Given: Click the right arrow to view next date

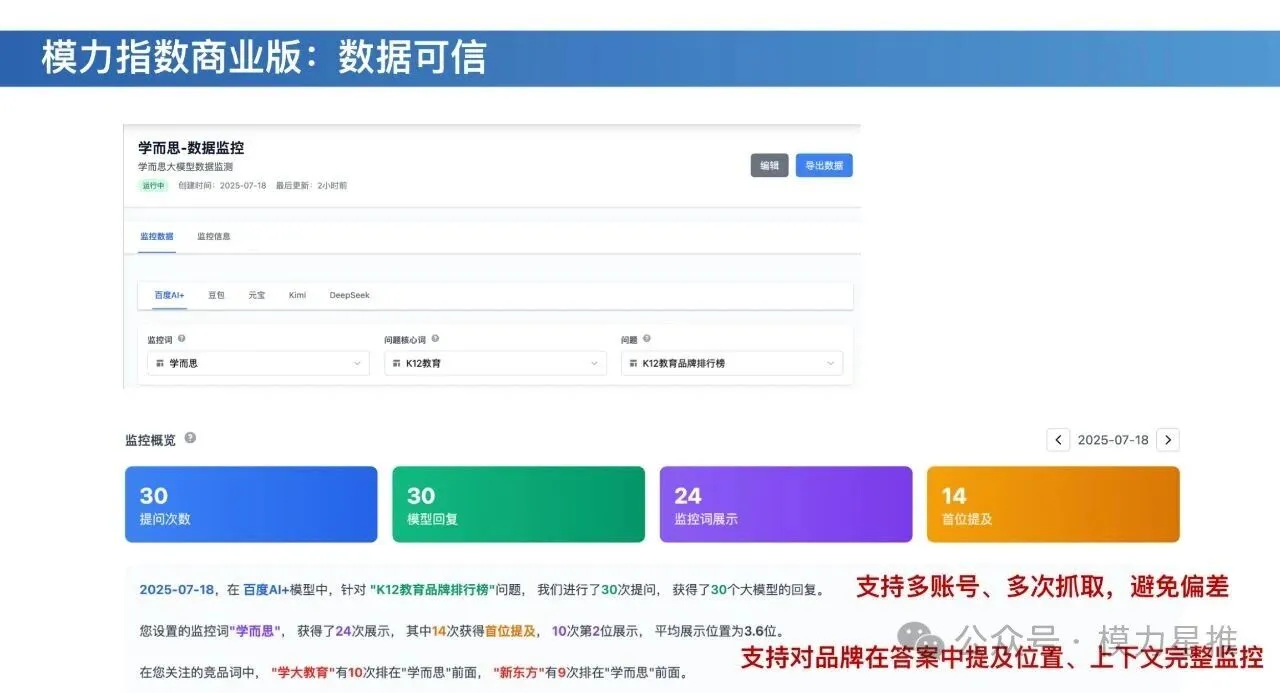Looking at the screenshot, I should pyautogui.click(x=1168, y=439).
